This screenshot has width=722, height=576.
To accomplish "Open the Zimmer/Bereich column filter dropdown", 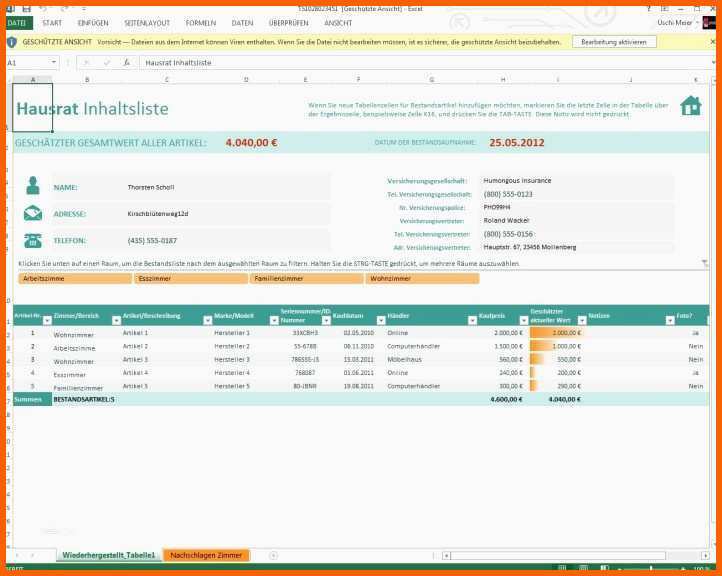I will point(116,320).
